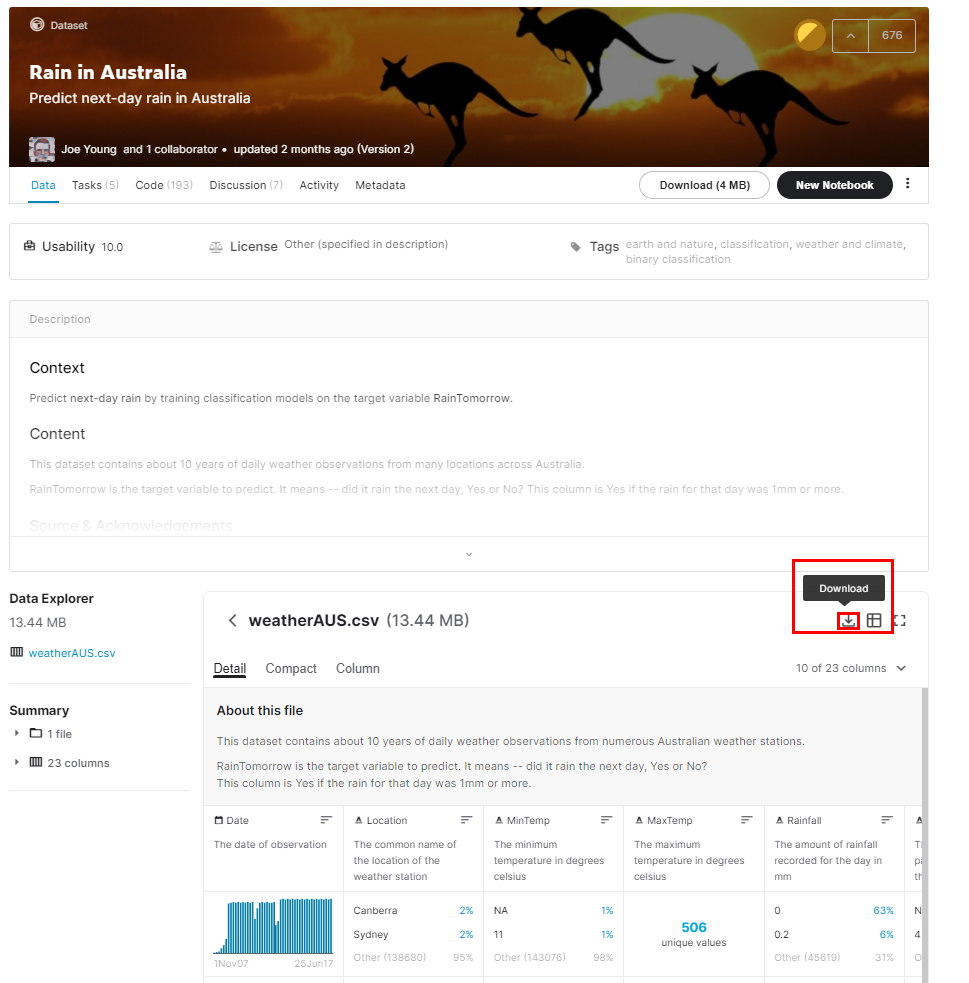The image size is (969, 983).
Task: Click the Tags label icon
Action: pos(575,247)
